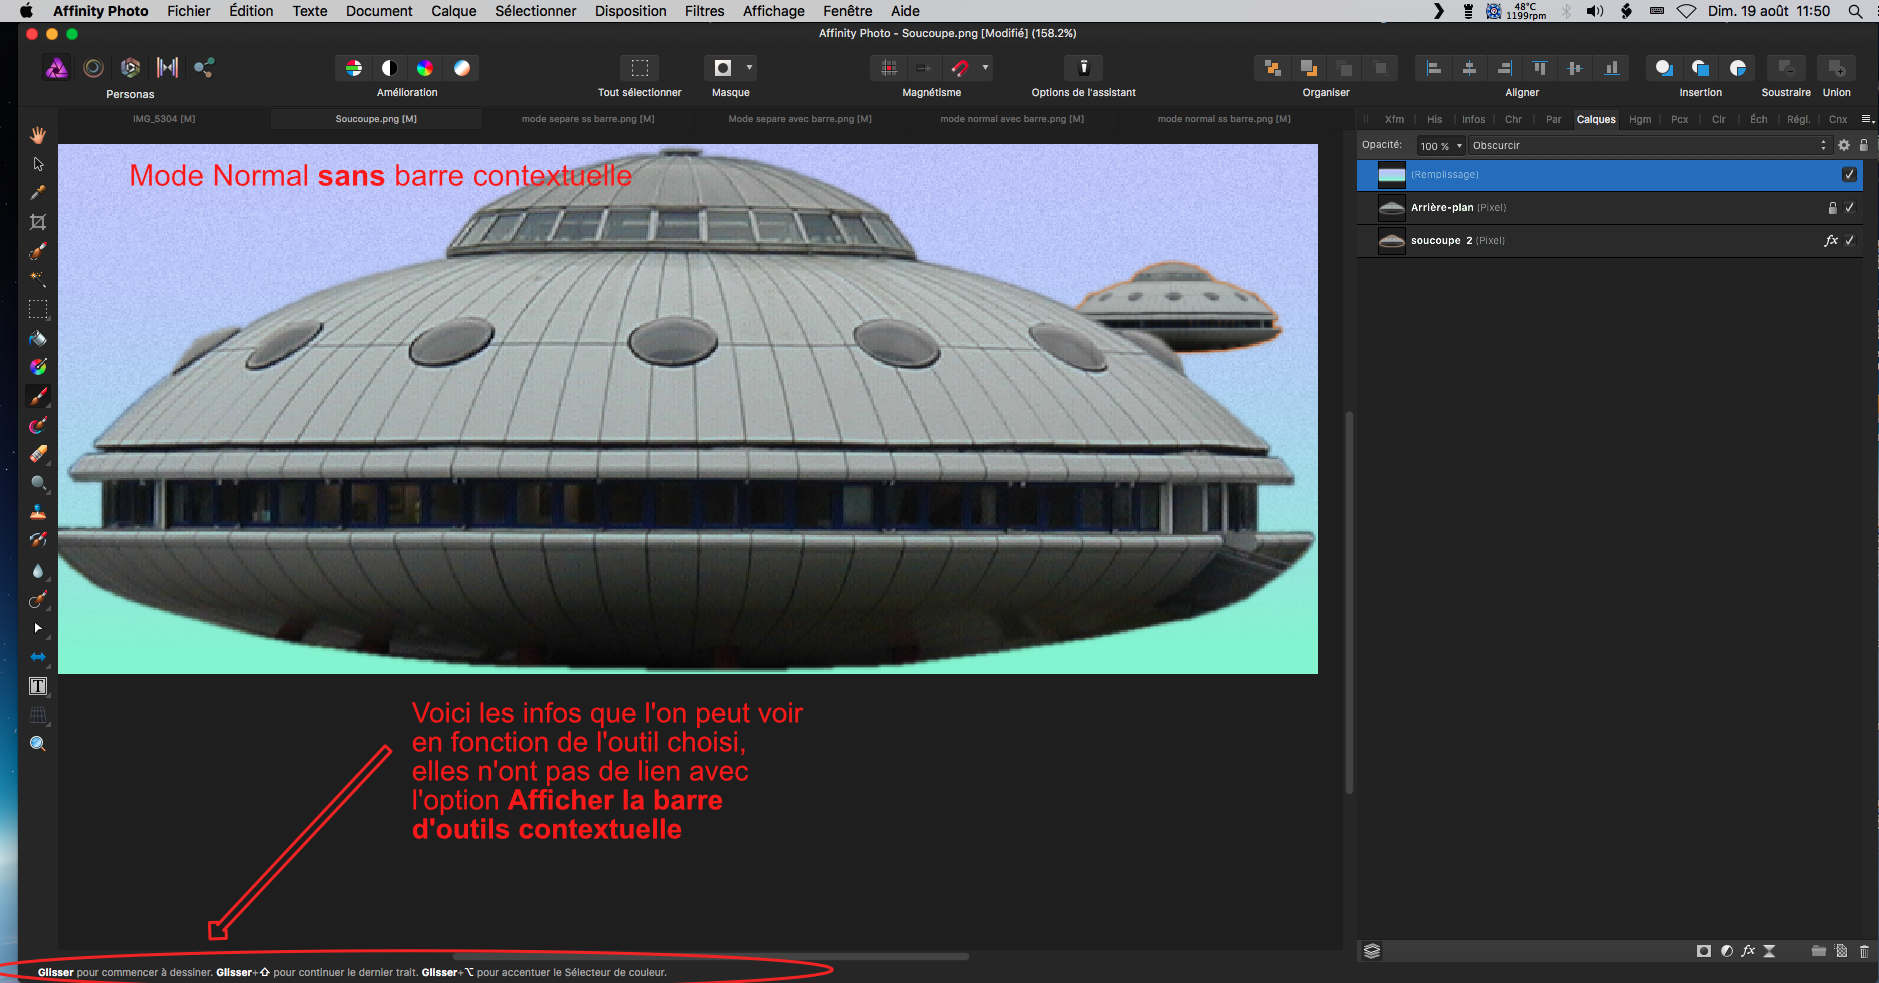Click the Soustraire operation button
The height and width of the screenshot is (983, 1879).
tap(1786, 68)
